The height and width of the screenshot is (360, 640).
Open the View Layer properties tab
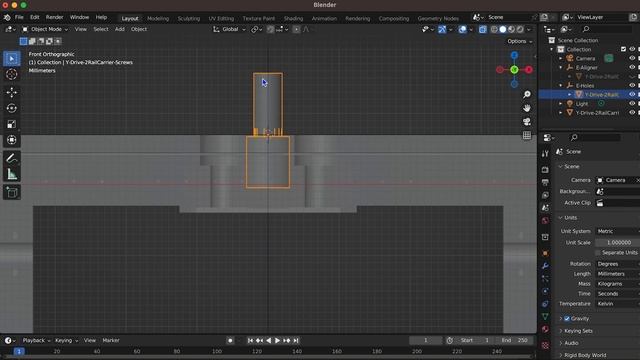point(545,195)
